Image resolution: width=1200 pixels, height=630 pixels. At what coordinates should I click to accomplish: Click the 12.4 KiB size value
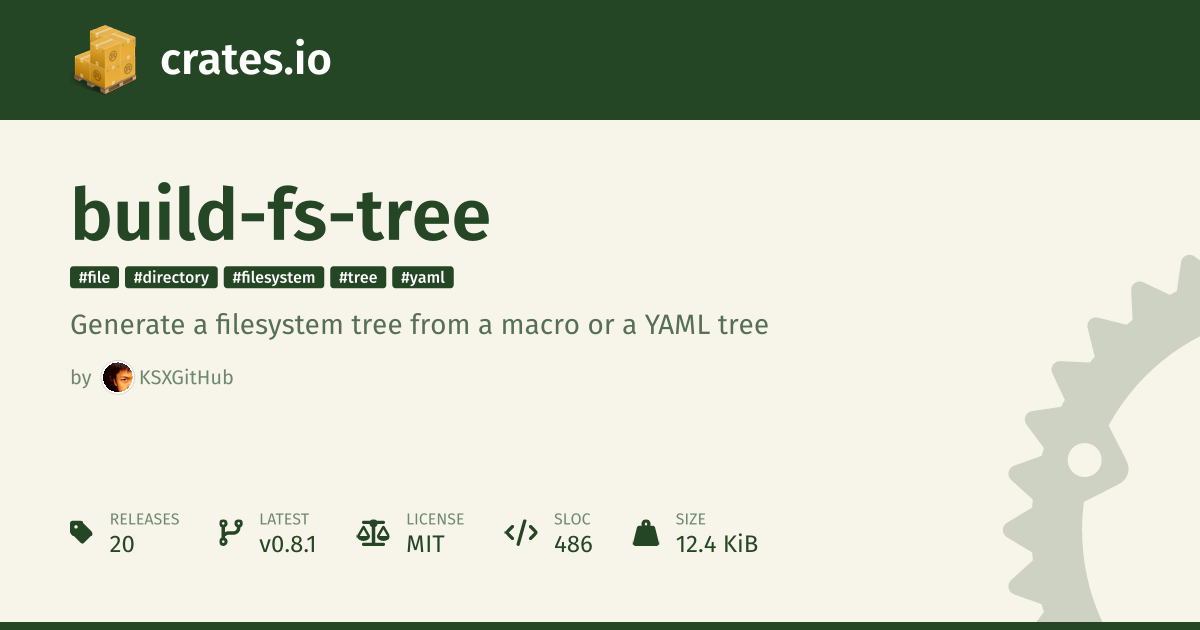(x=716, y=544)
